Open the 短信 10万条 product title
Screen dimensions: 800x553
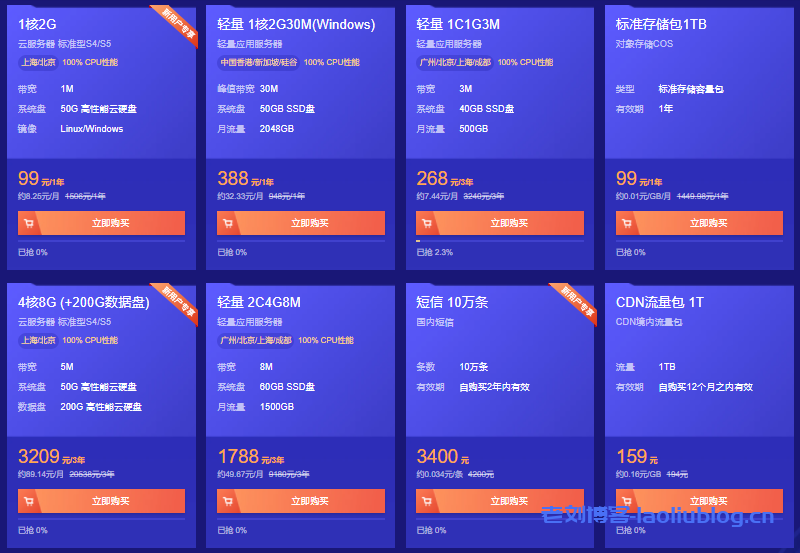point(452,302)
